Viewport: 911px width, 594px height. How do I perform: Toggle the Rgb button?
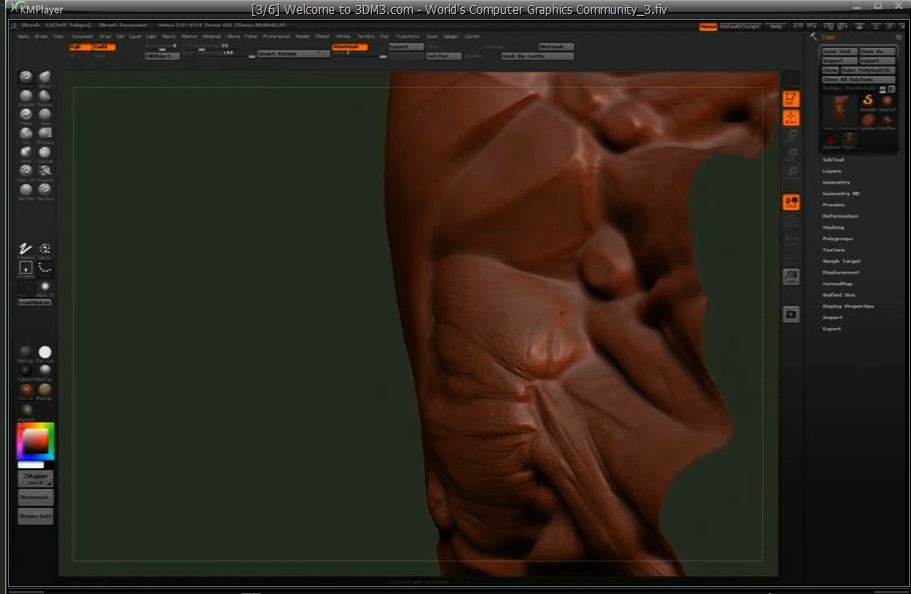[80, 46]
